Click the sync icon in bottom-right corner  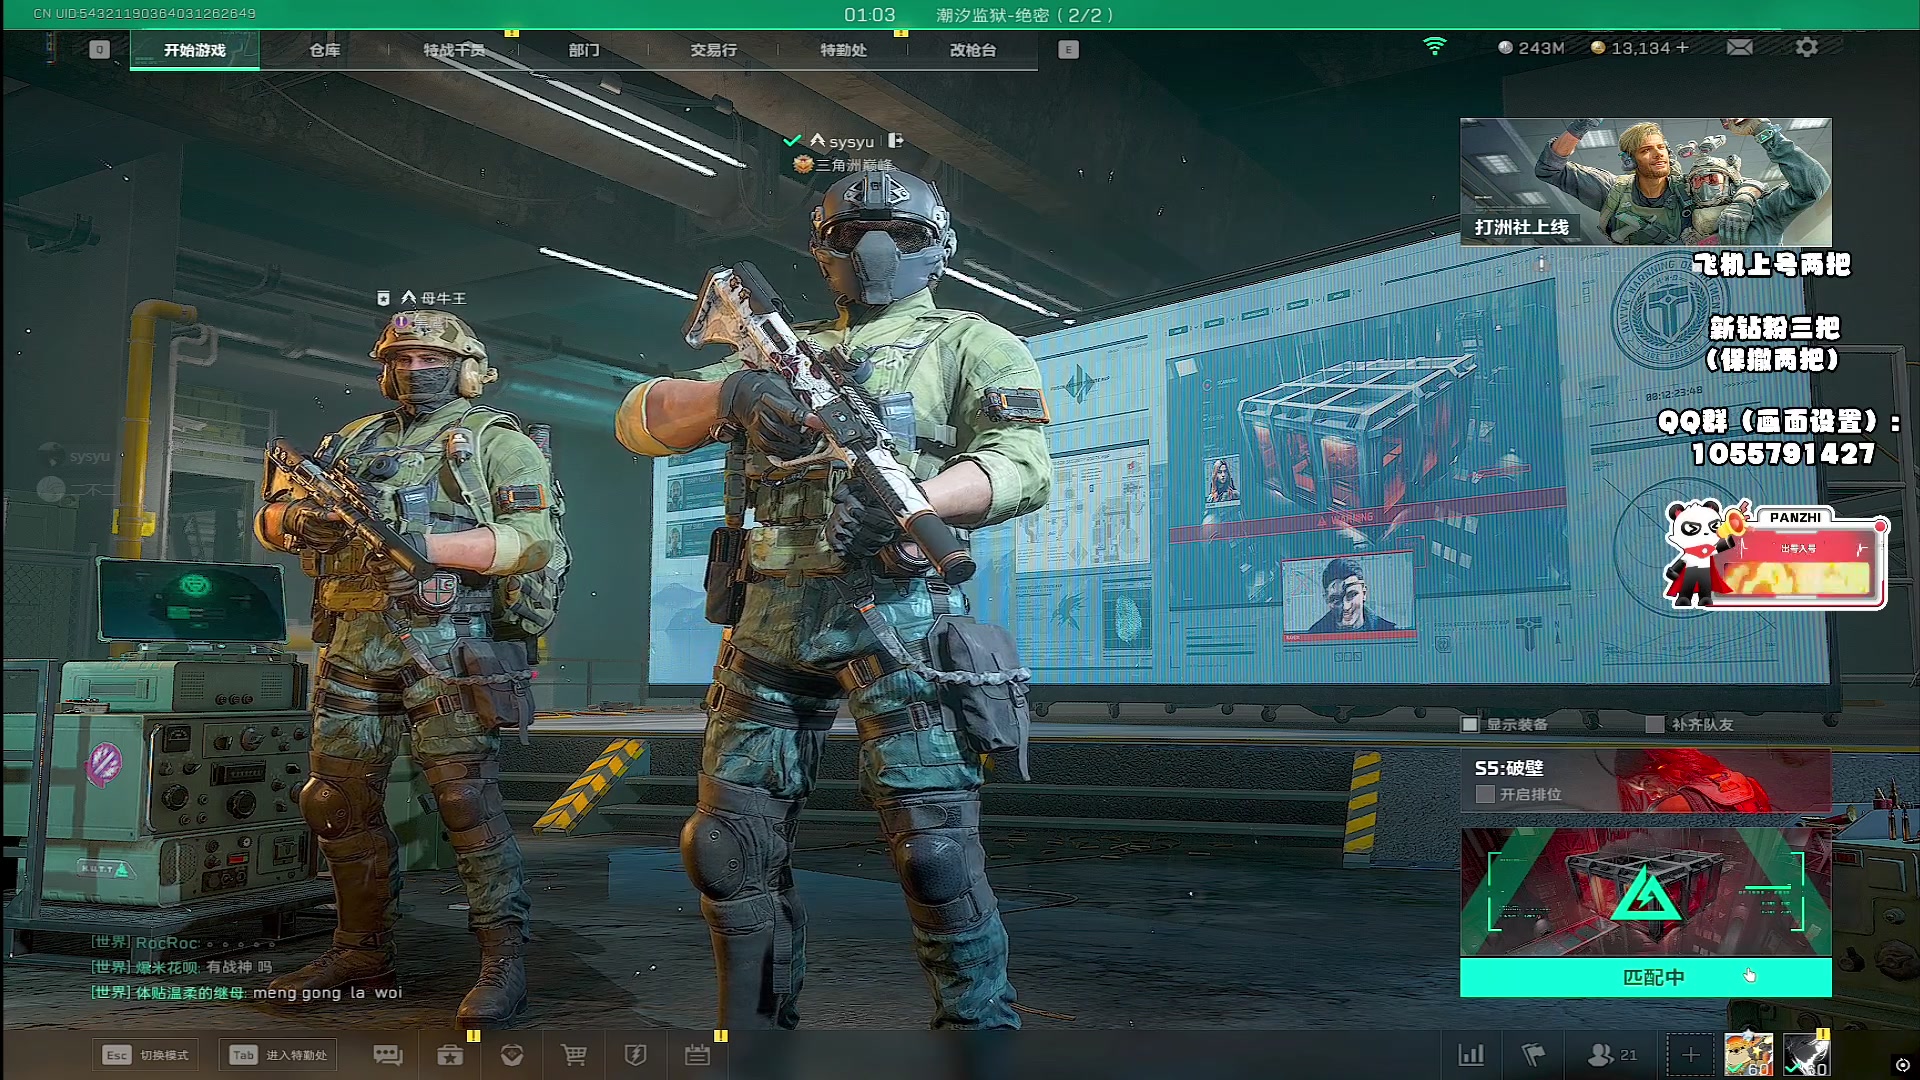tap(1902, 1065)
